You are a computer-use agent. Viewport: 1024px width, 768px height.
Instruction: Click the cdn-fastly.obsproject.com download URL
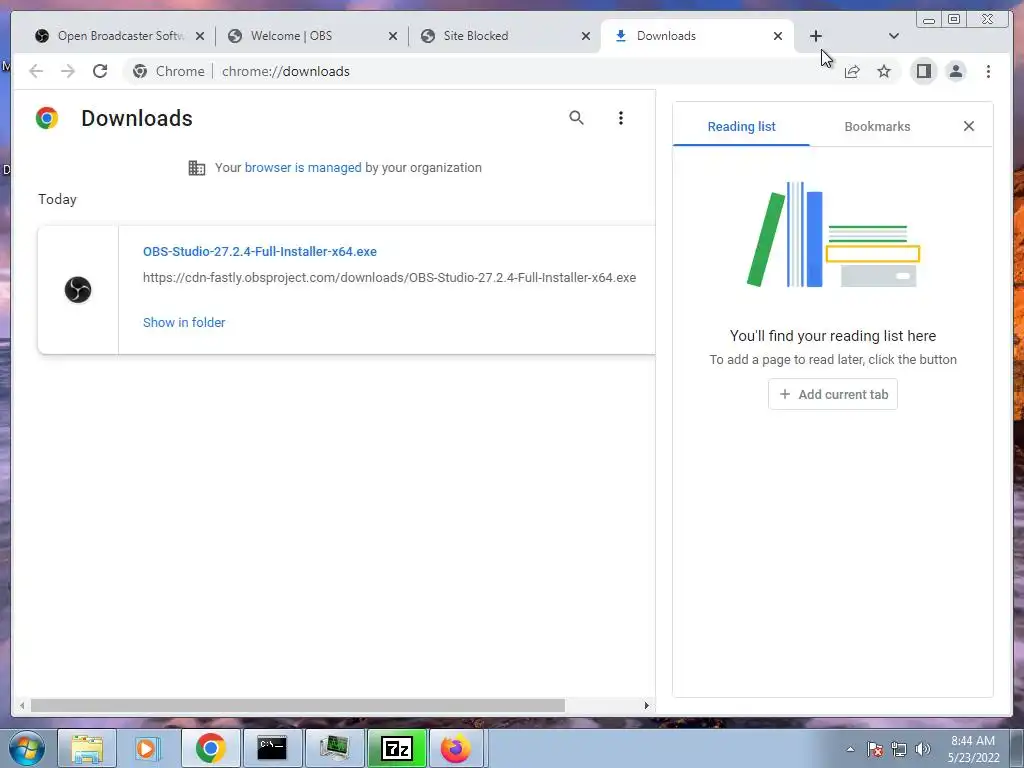[389, 278]
